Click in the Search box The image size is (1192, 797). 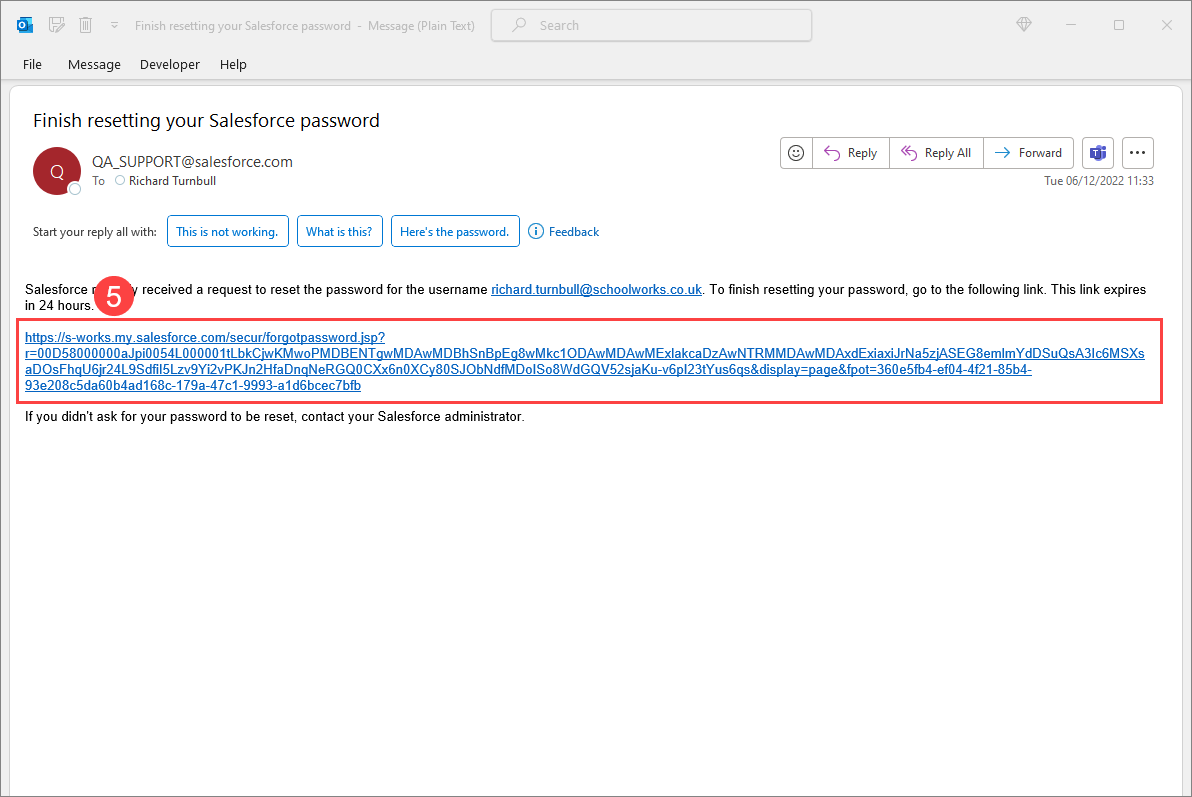(x=650, y=25)
